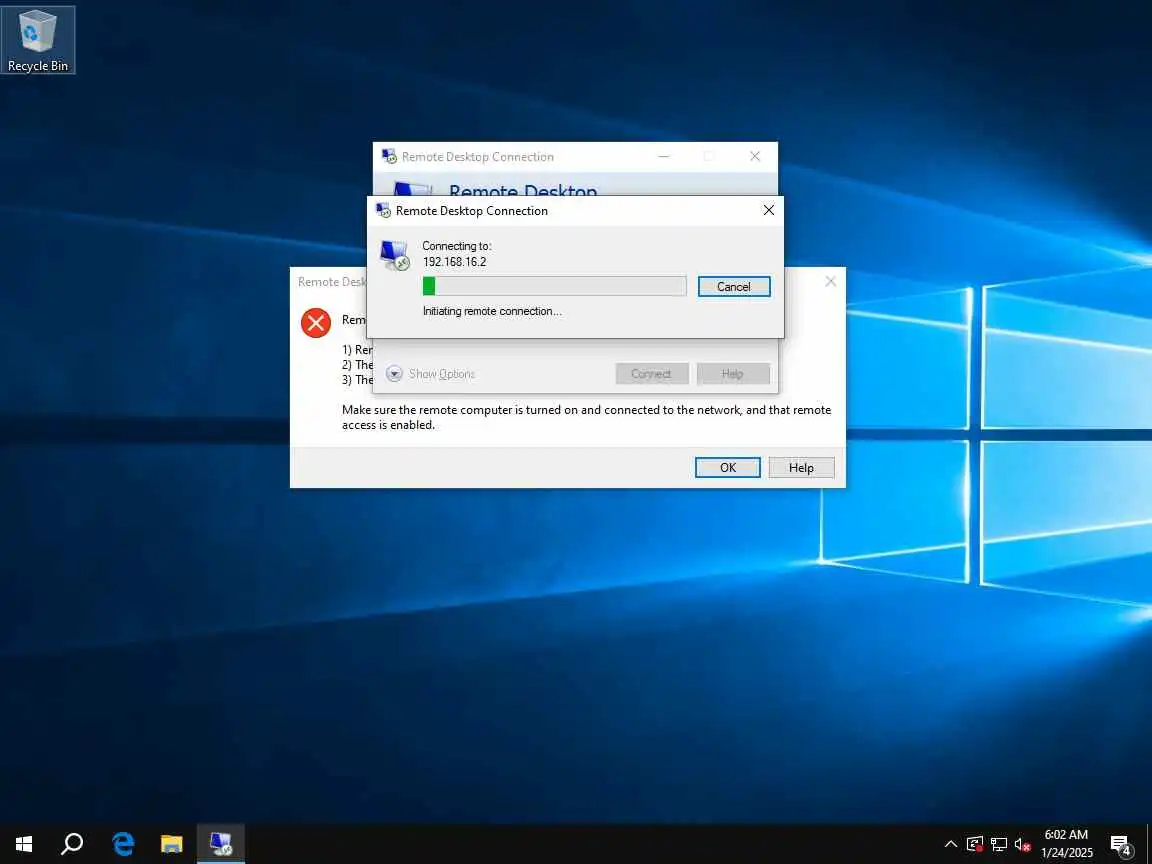
Task: Minimize the main Remote Desktop Connection window
Action: click(663, 156)
